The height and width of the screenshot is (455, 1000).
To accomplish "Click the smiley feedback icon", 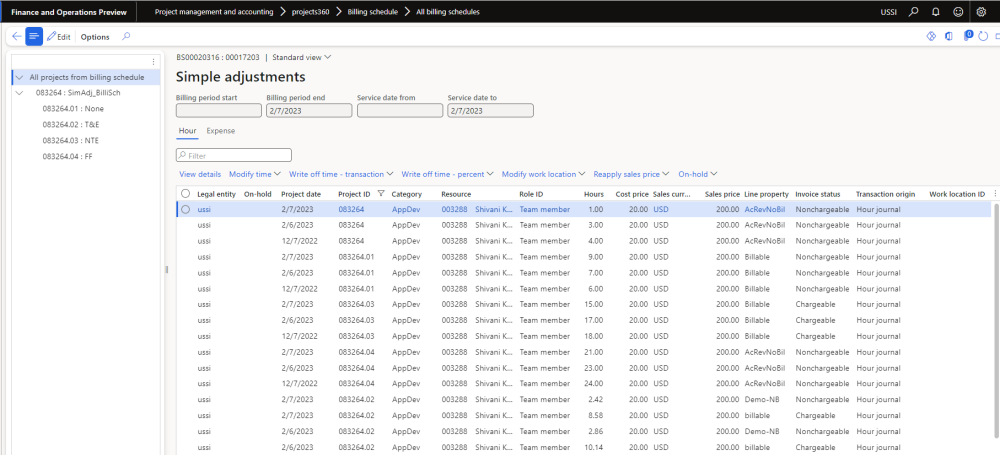I will click(x=958, y=11).
